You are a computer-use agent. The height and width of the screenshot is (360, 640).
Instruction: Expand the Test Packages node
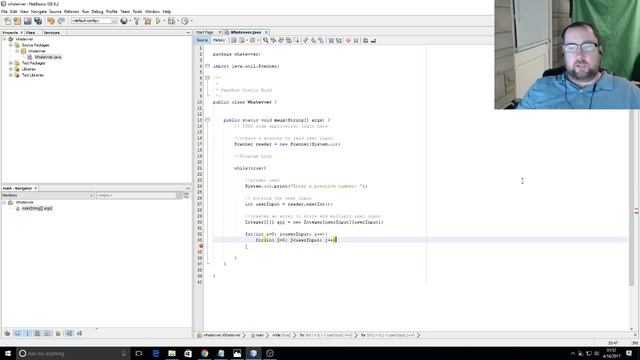point(11,63)
